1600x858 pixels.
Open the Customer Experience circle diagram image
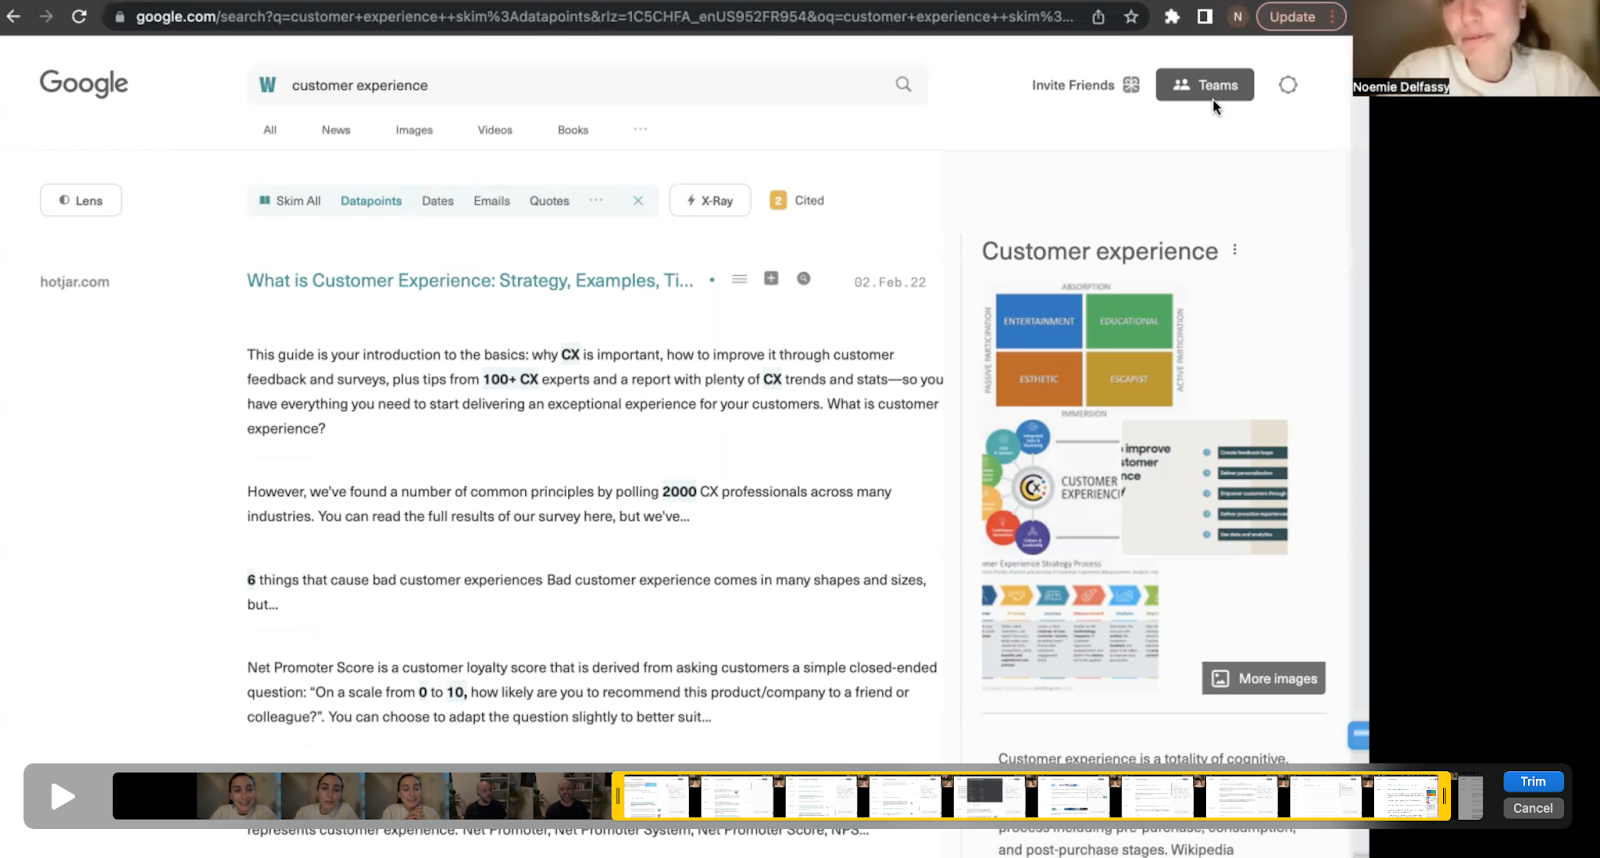tap(1051, 488)
